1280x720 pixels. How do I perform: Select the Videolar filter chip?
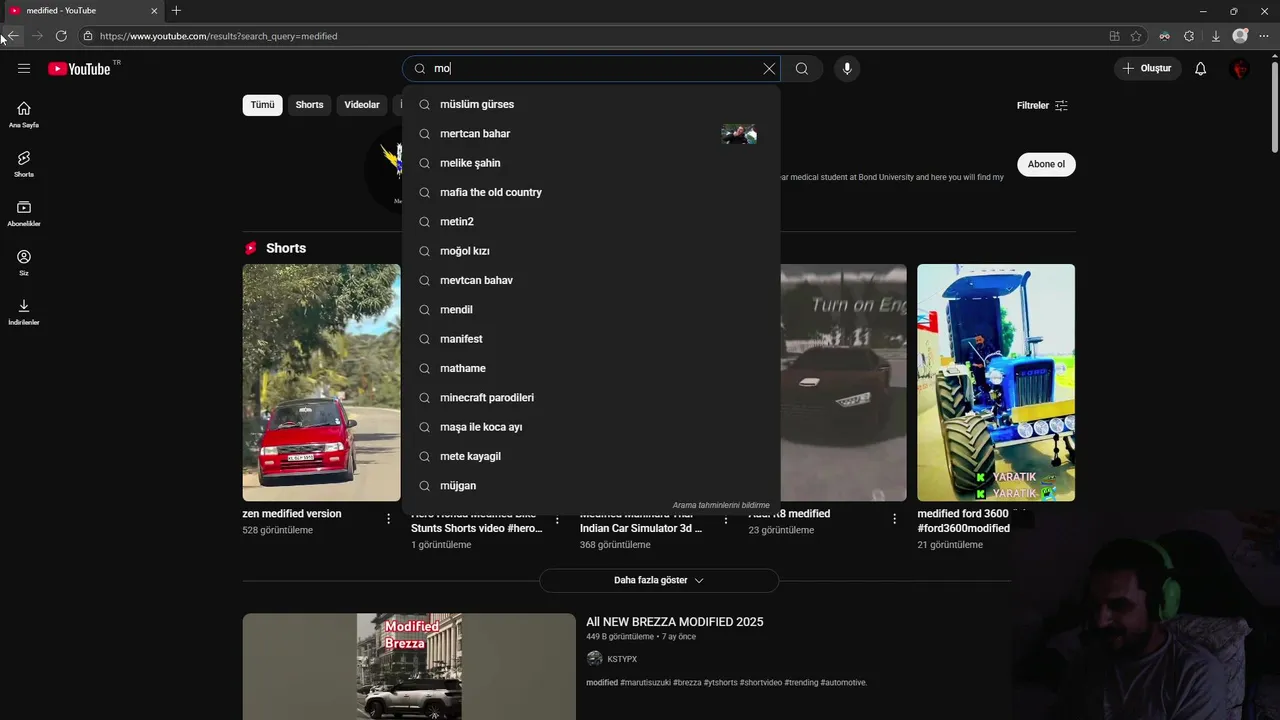(x=362, y=105)
